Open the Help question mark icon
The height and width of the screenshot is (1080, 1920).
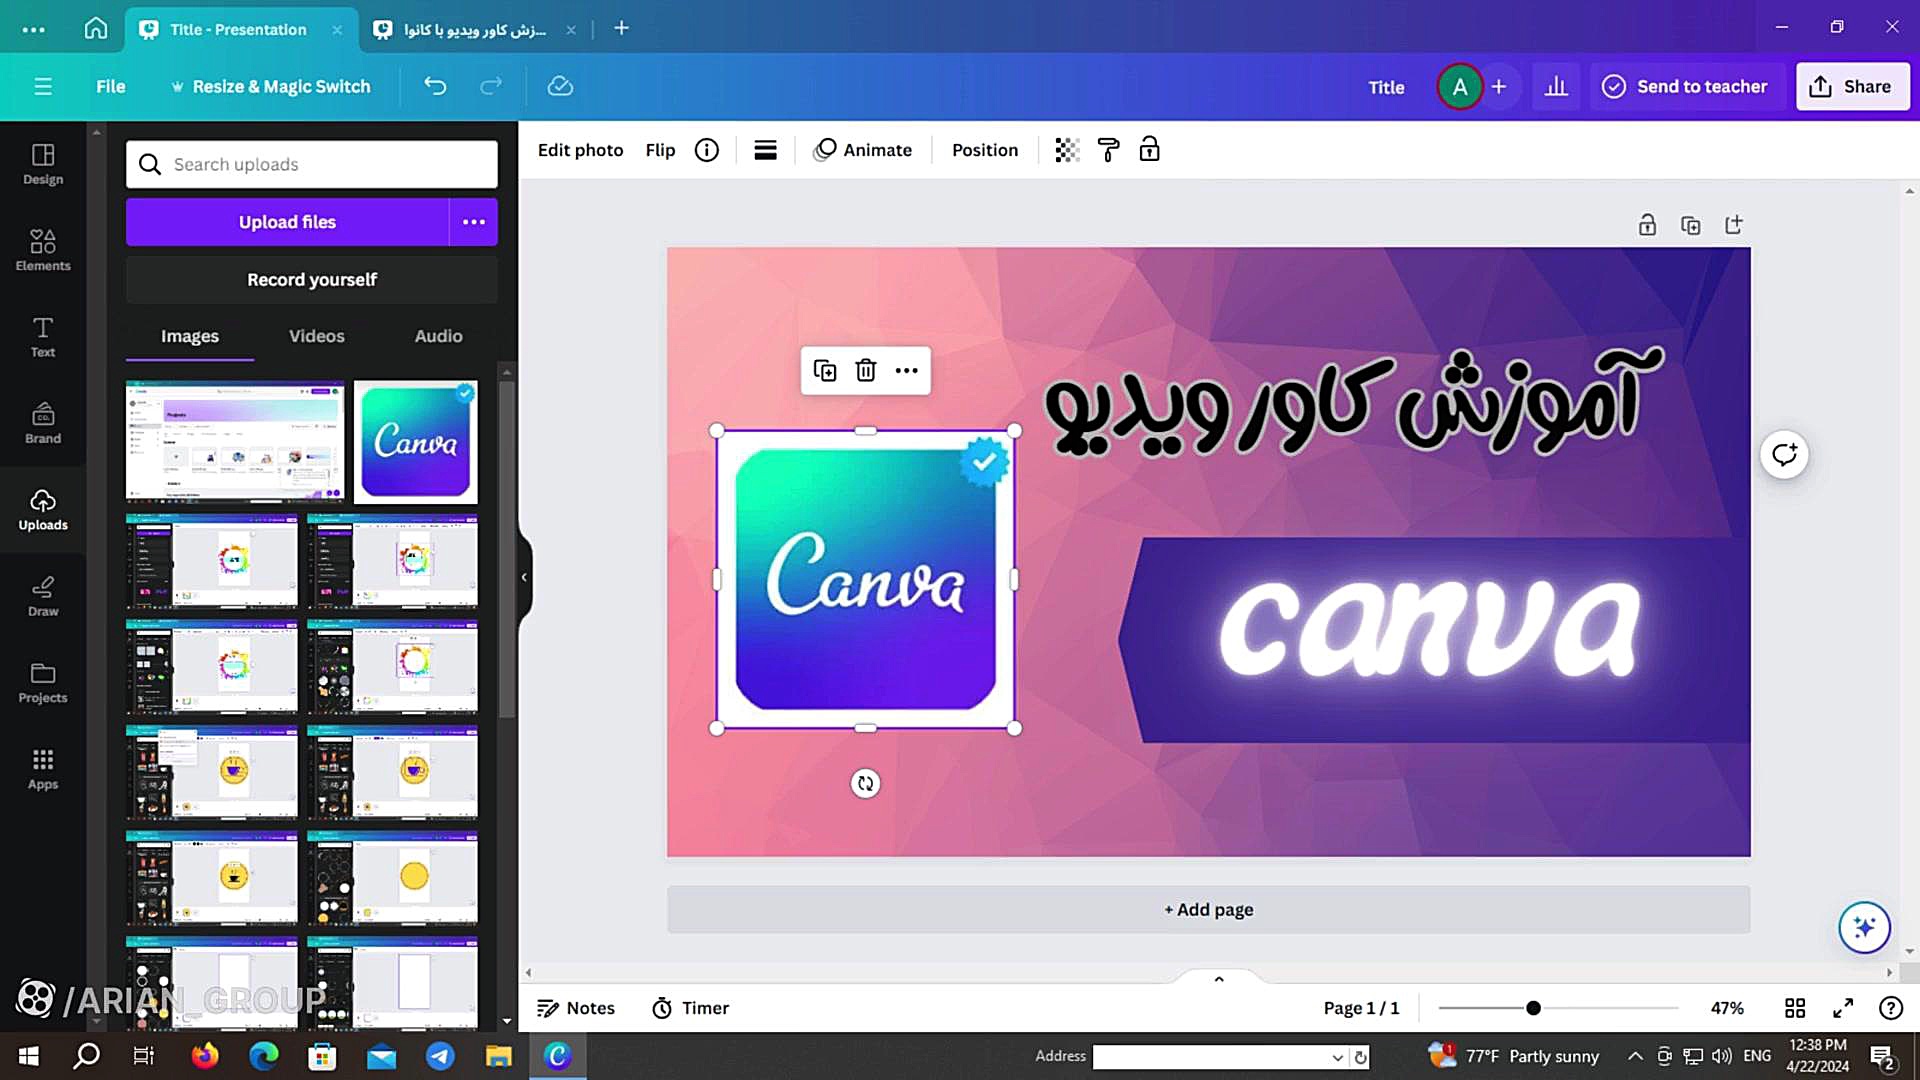pyautogui.click(x=1891, y=1008)
